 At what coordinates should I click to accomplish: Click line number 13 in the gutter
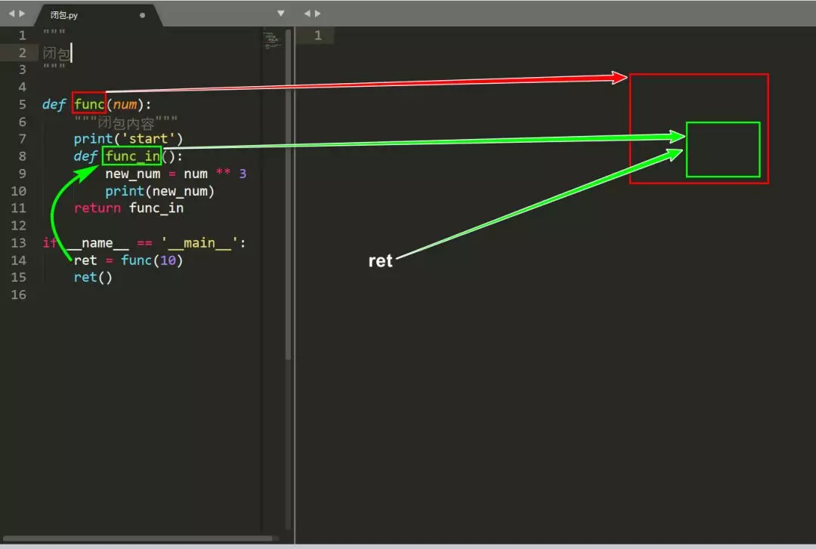click(x=19, y=242)
